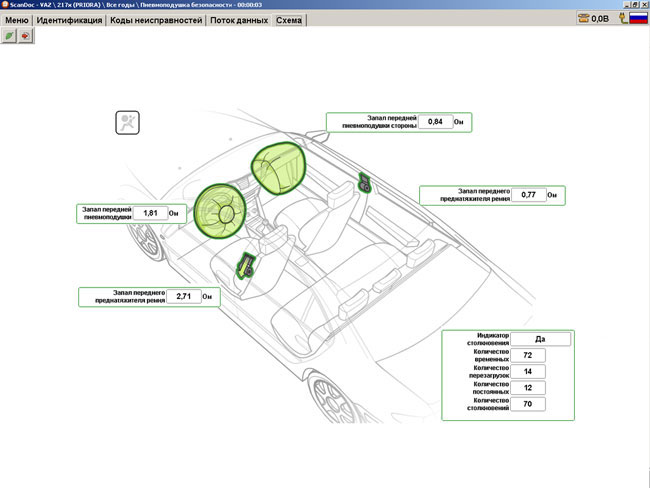650x488 pixels.
Task: Click the Индикатор столкновения value Да
Action: (540, 338)
